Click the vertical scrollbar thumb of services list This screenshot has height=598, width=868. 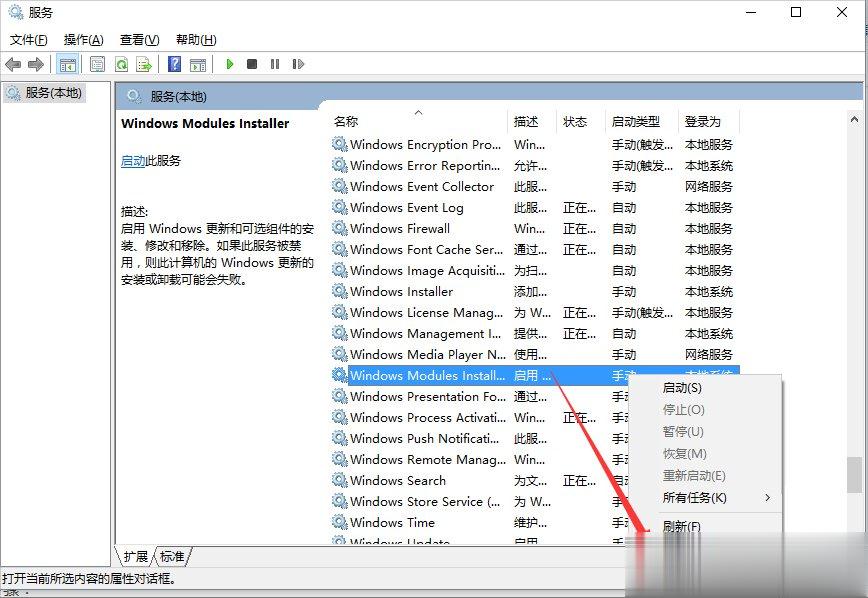point(854,475)
